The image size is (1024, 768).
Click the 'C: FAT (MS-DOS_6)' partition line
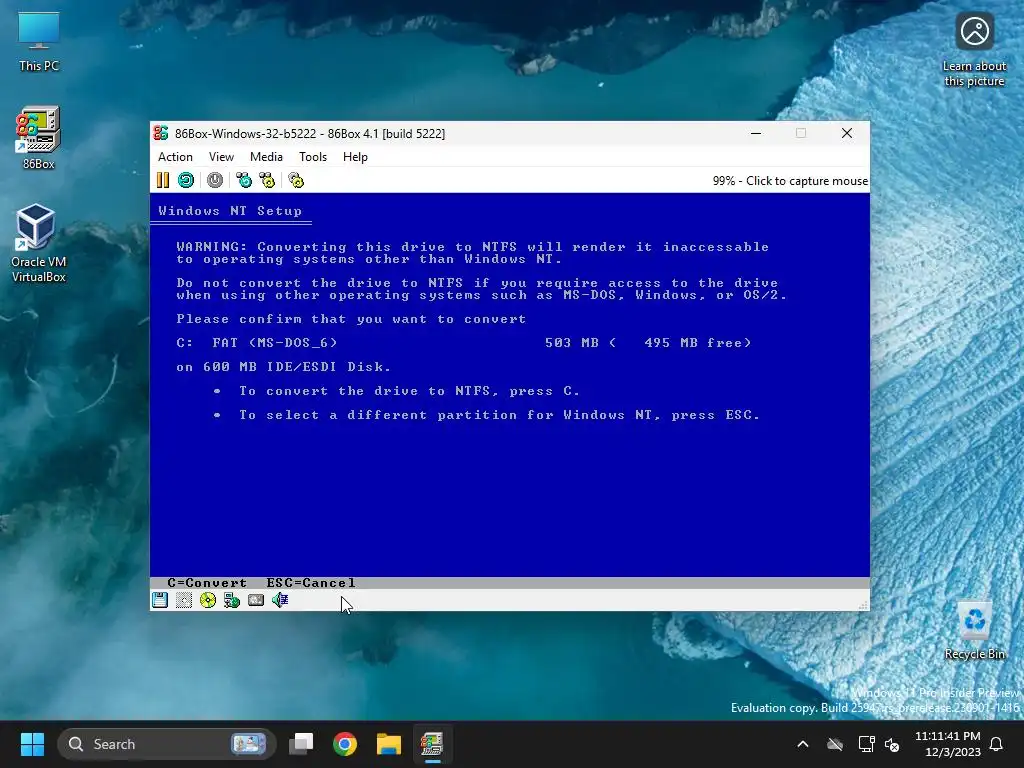tap(257, 343)
